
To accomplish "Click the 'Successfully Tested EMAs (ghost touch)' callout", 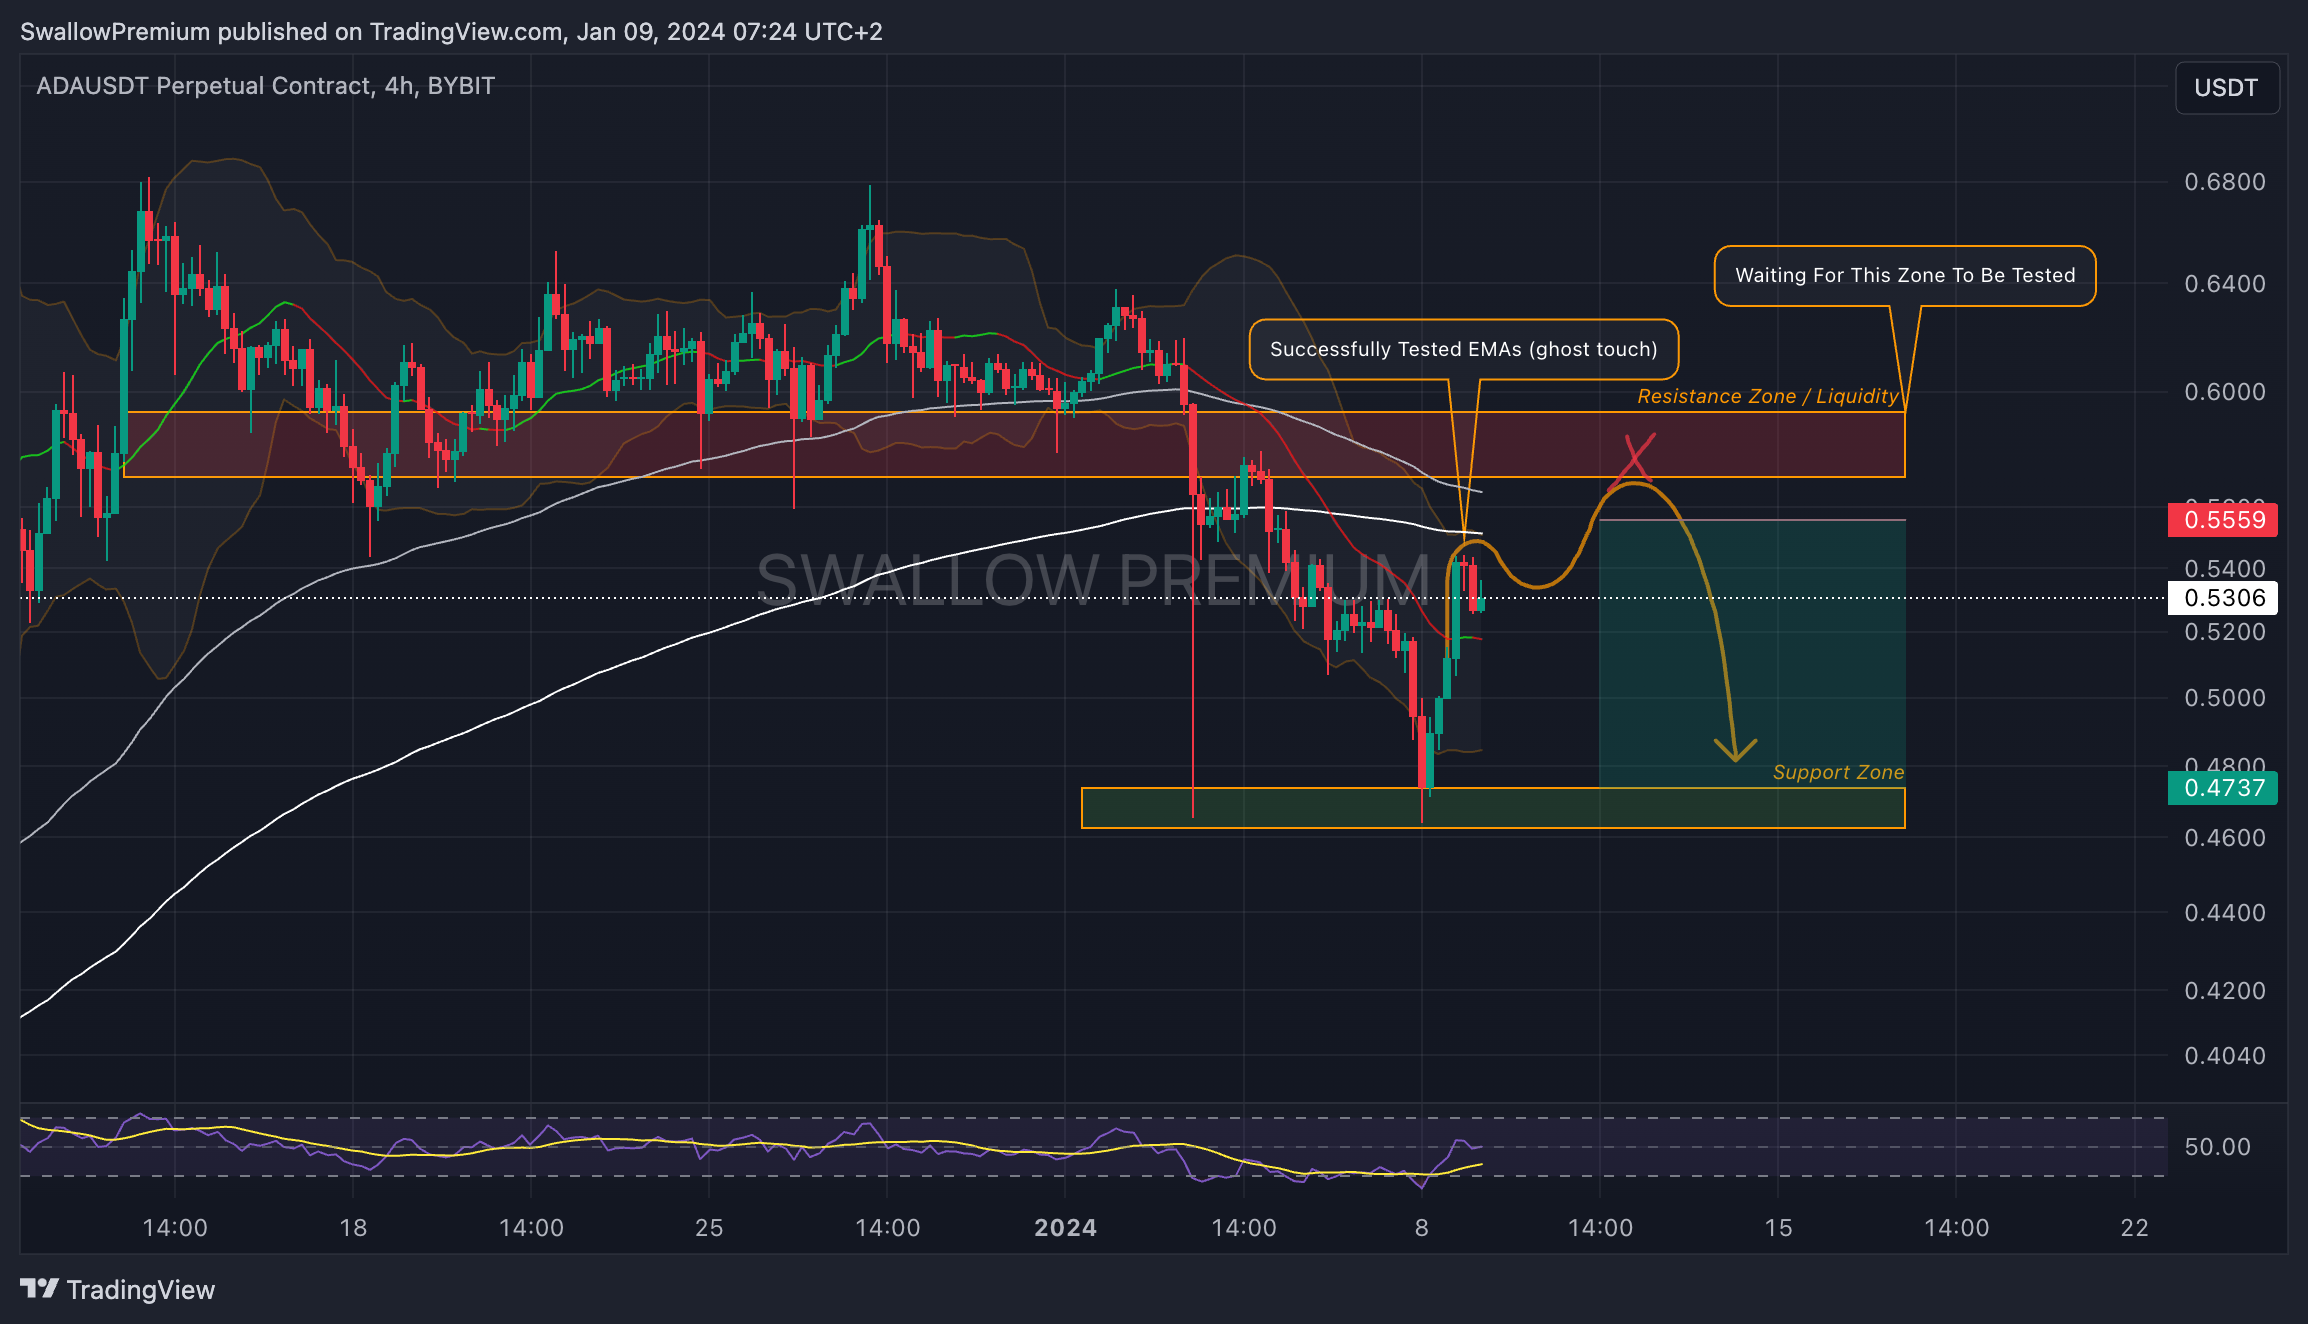I will pos(1464,349).
